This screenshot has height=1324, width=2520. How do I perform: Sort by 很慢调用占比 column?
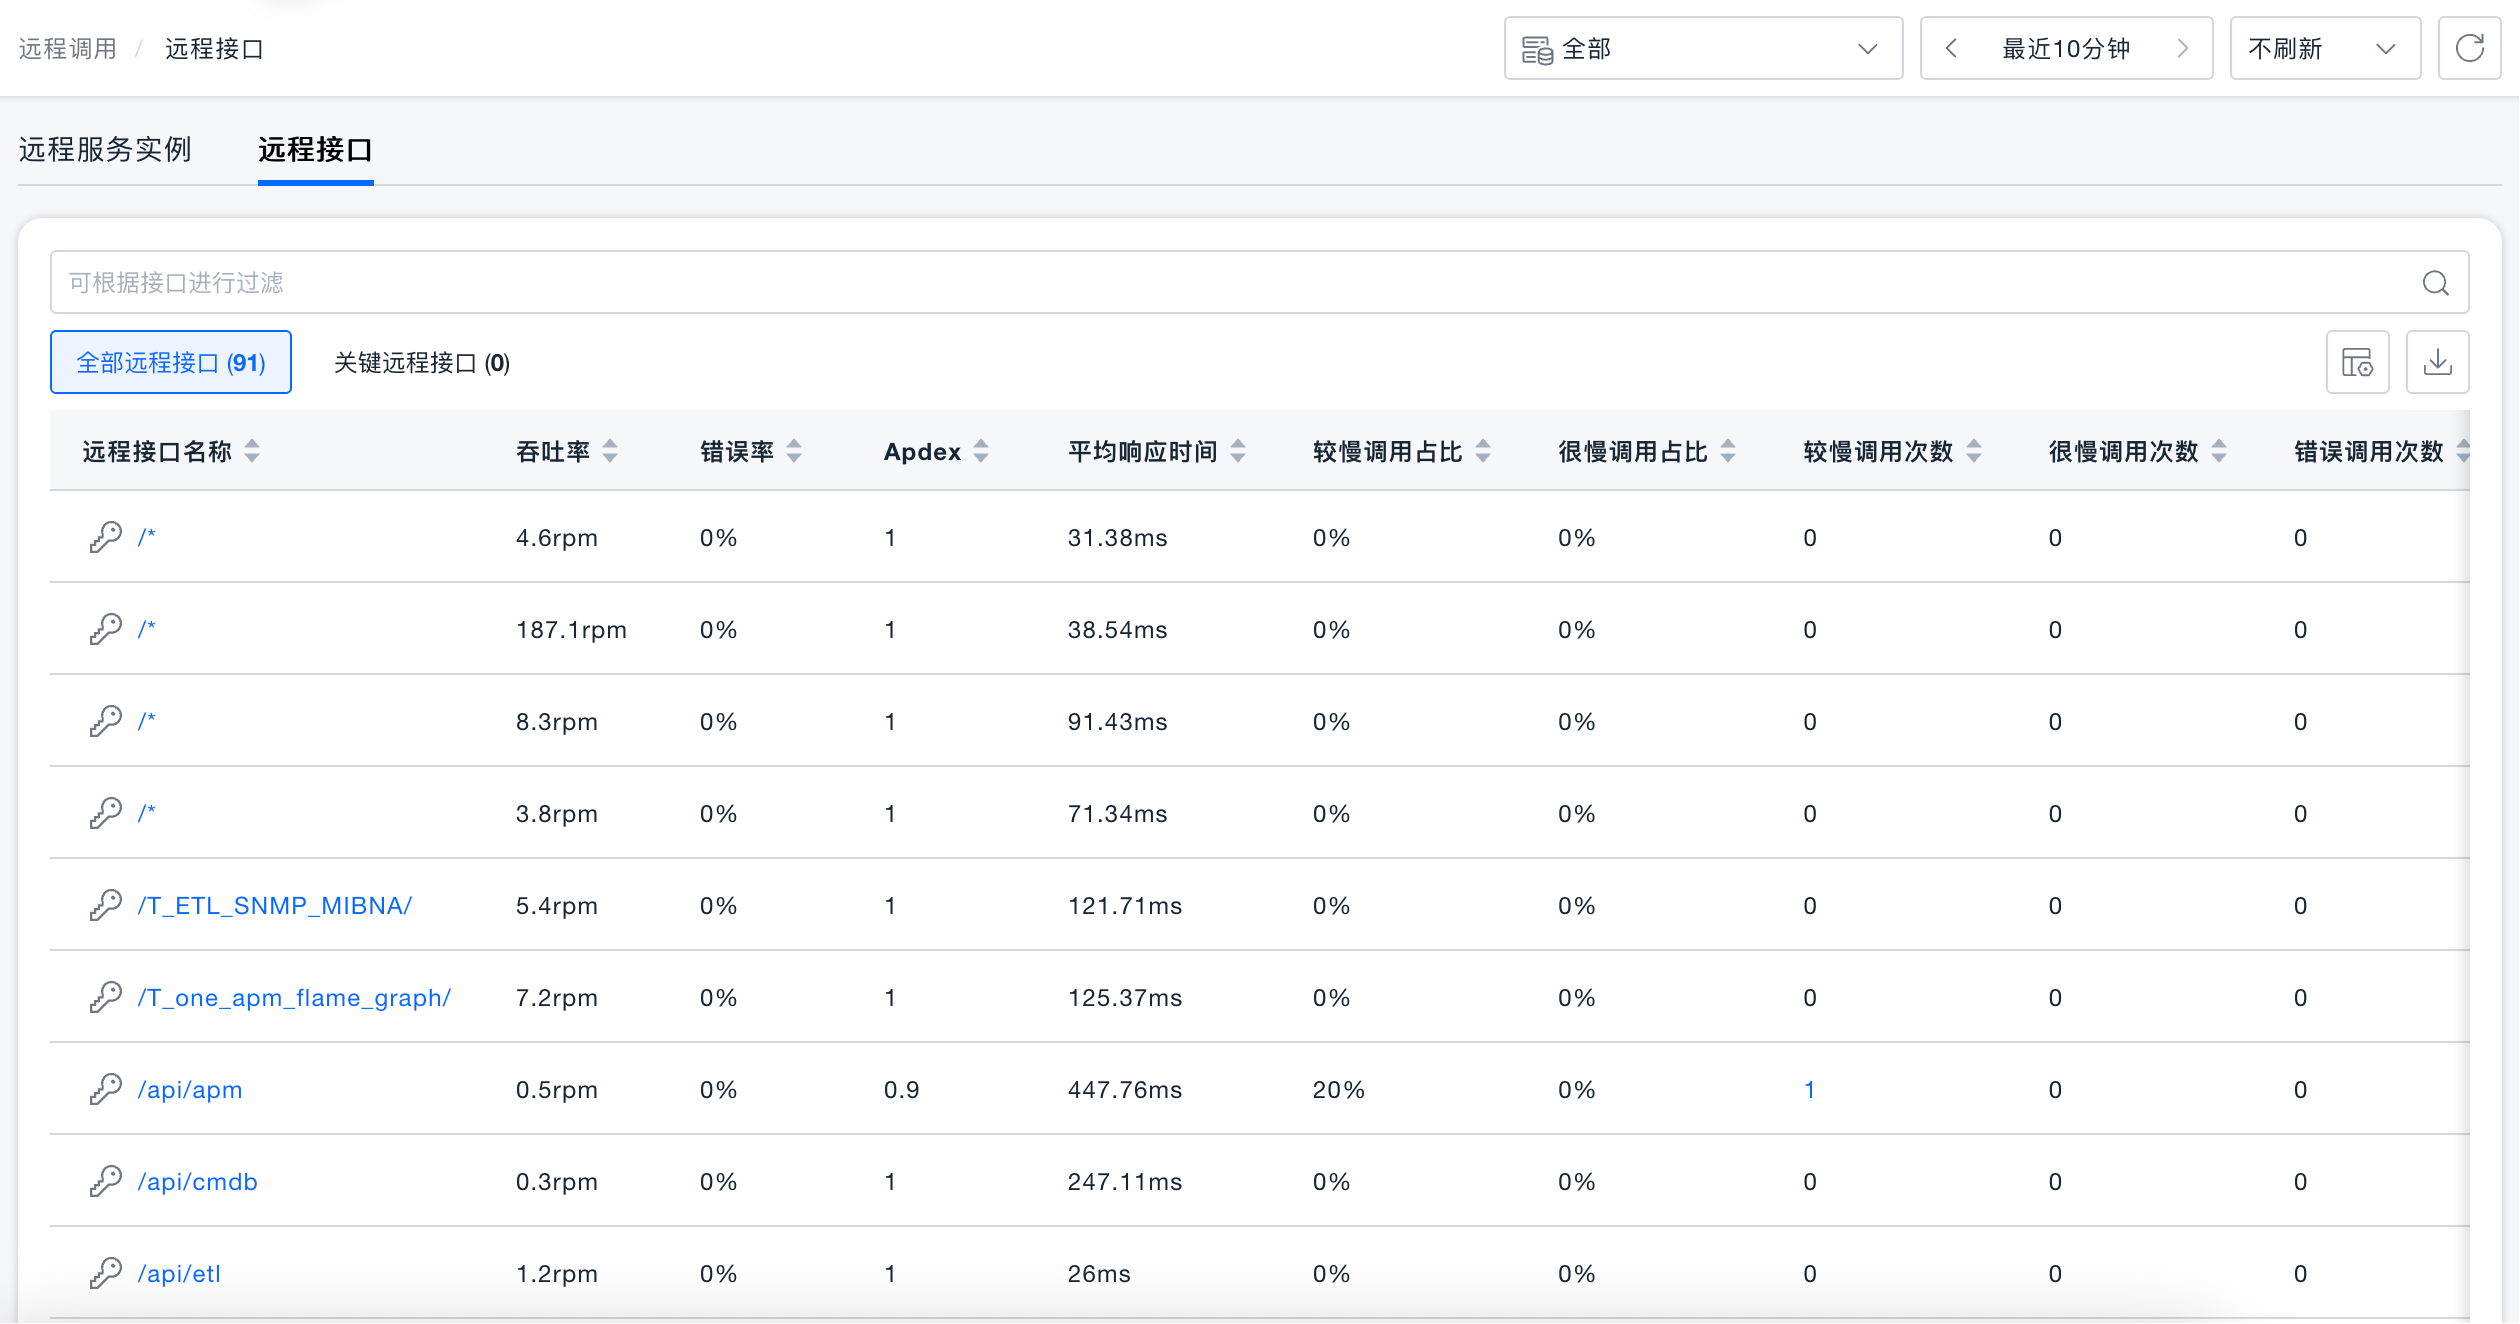1728,452
